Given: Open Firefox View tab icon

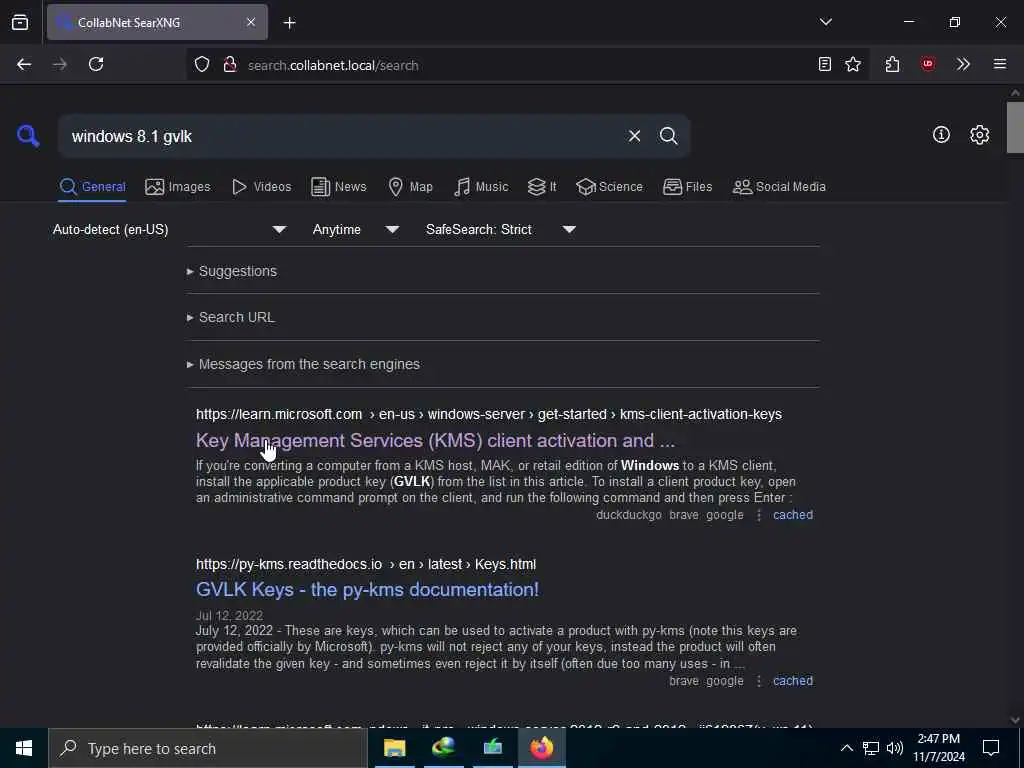Looking at the screenshot, I should point(20,22).
